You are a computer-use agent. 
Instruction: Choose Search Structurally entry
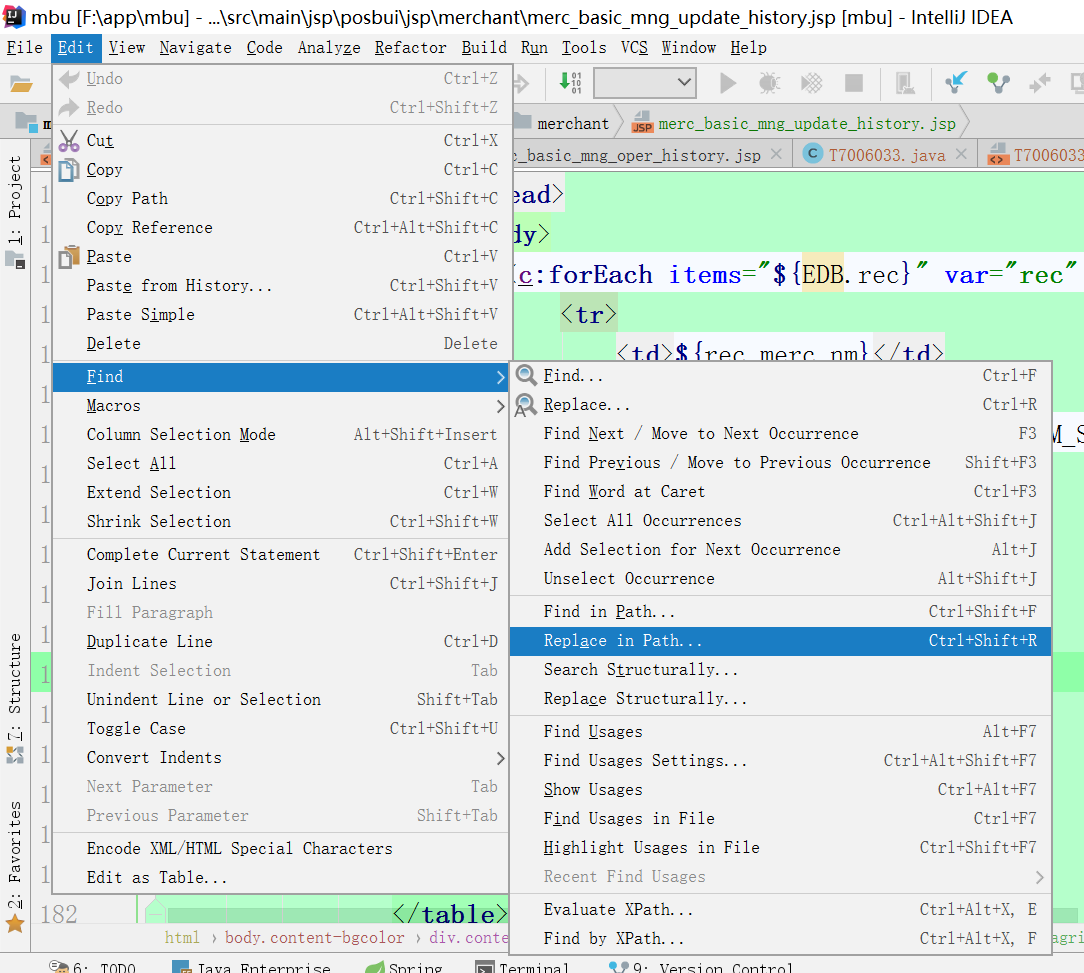click(x=781, y=670)
